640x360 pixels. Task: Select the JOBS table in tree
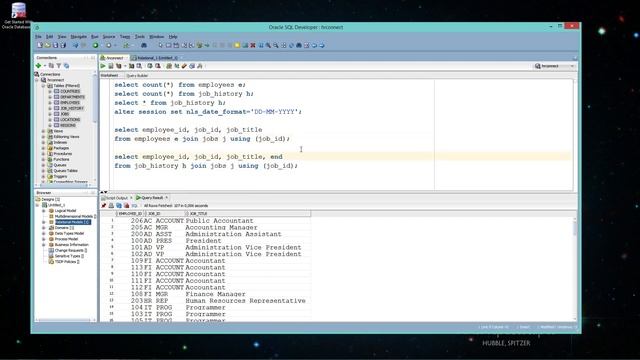pyautogui.click(x=64, y=114)
